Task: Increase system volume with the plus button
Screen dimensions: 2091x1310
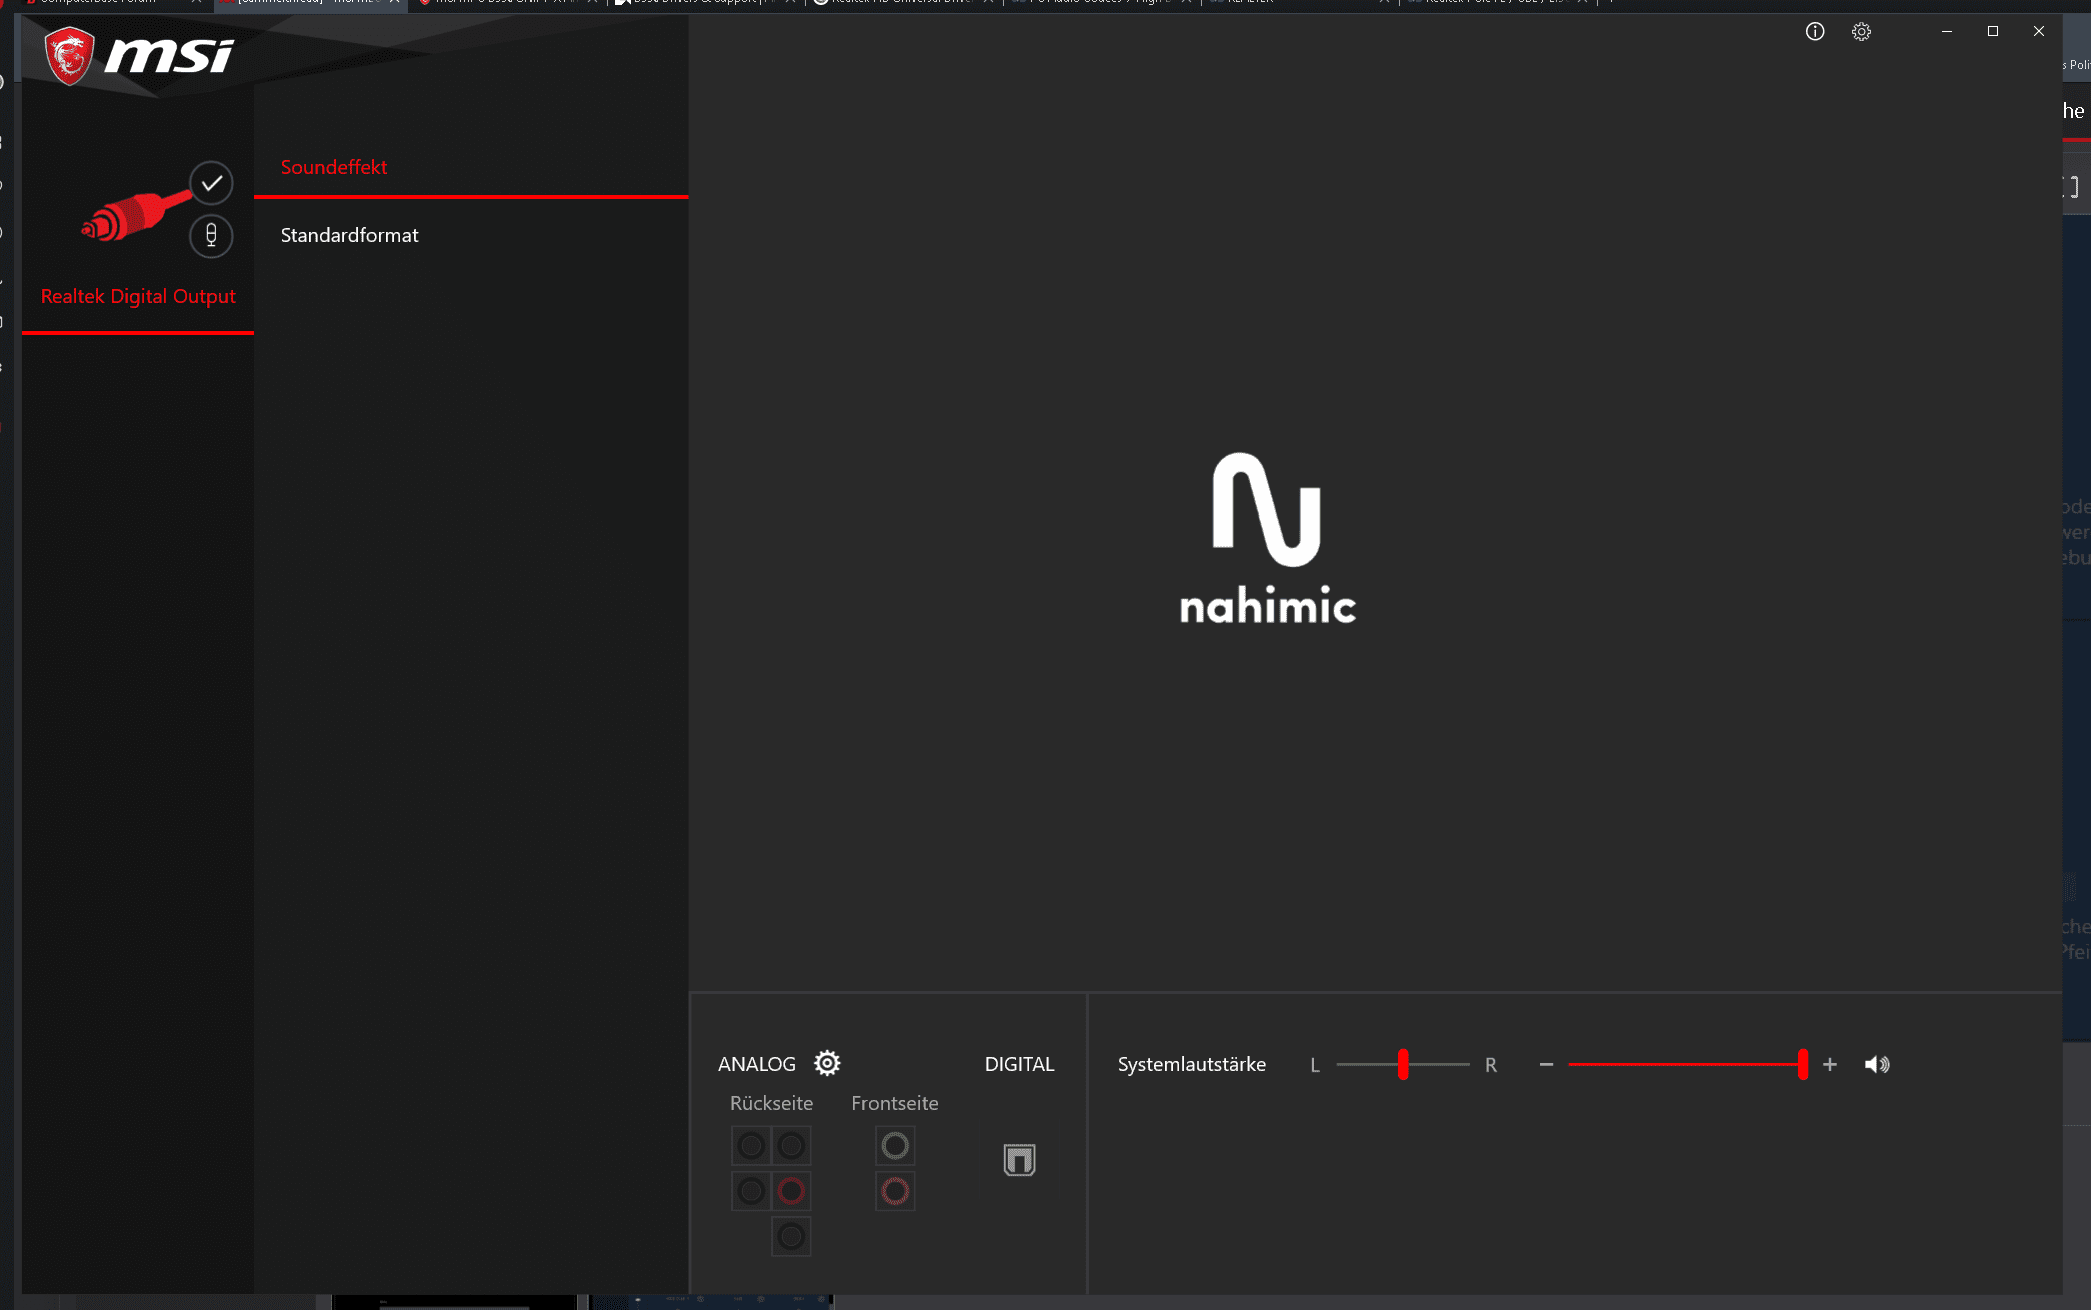Action: pos(1830,1065)
